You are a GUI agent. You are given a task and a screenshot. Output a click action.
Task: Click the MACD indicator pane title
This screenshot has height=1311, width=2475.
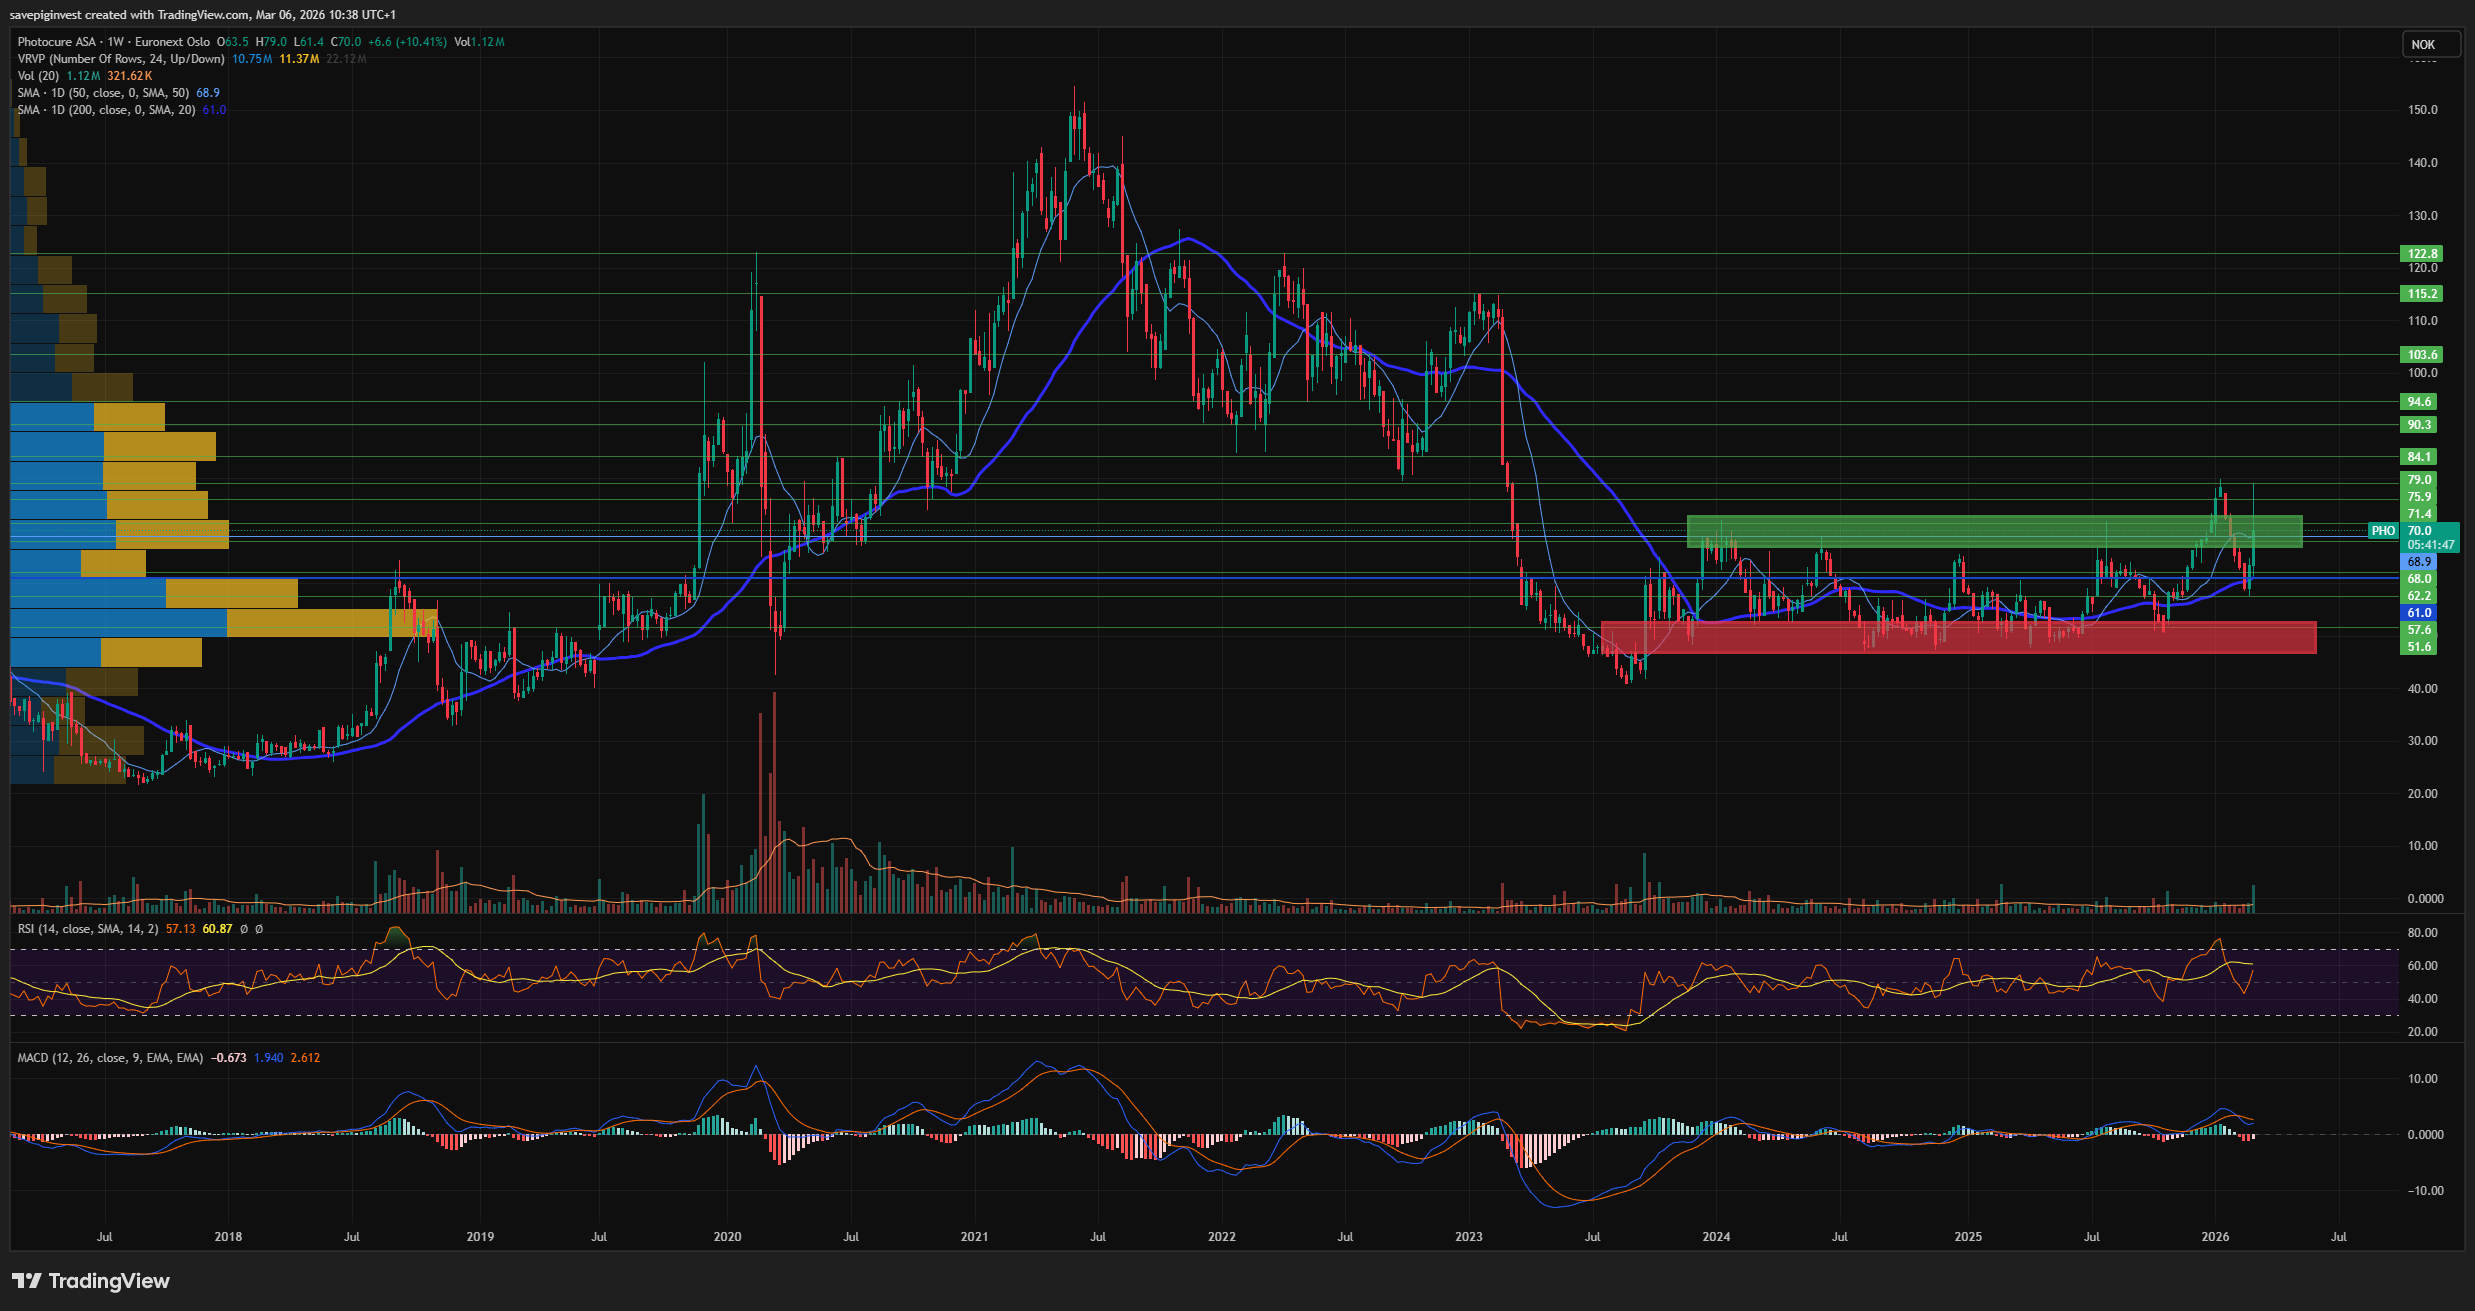tap(110, 1058)
